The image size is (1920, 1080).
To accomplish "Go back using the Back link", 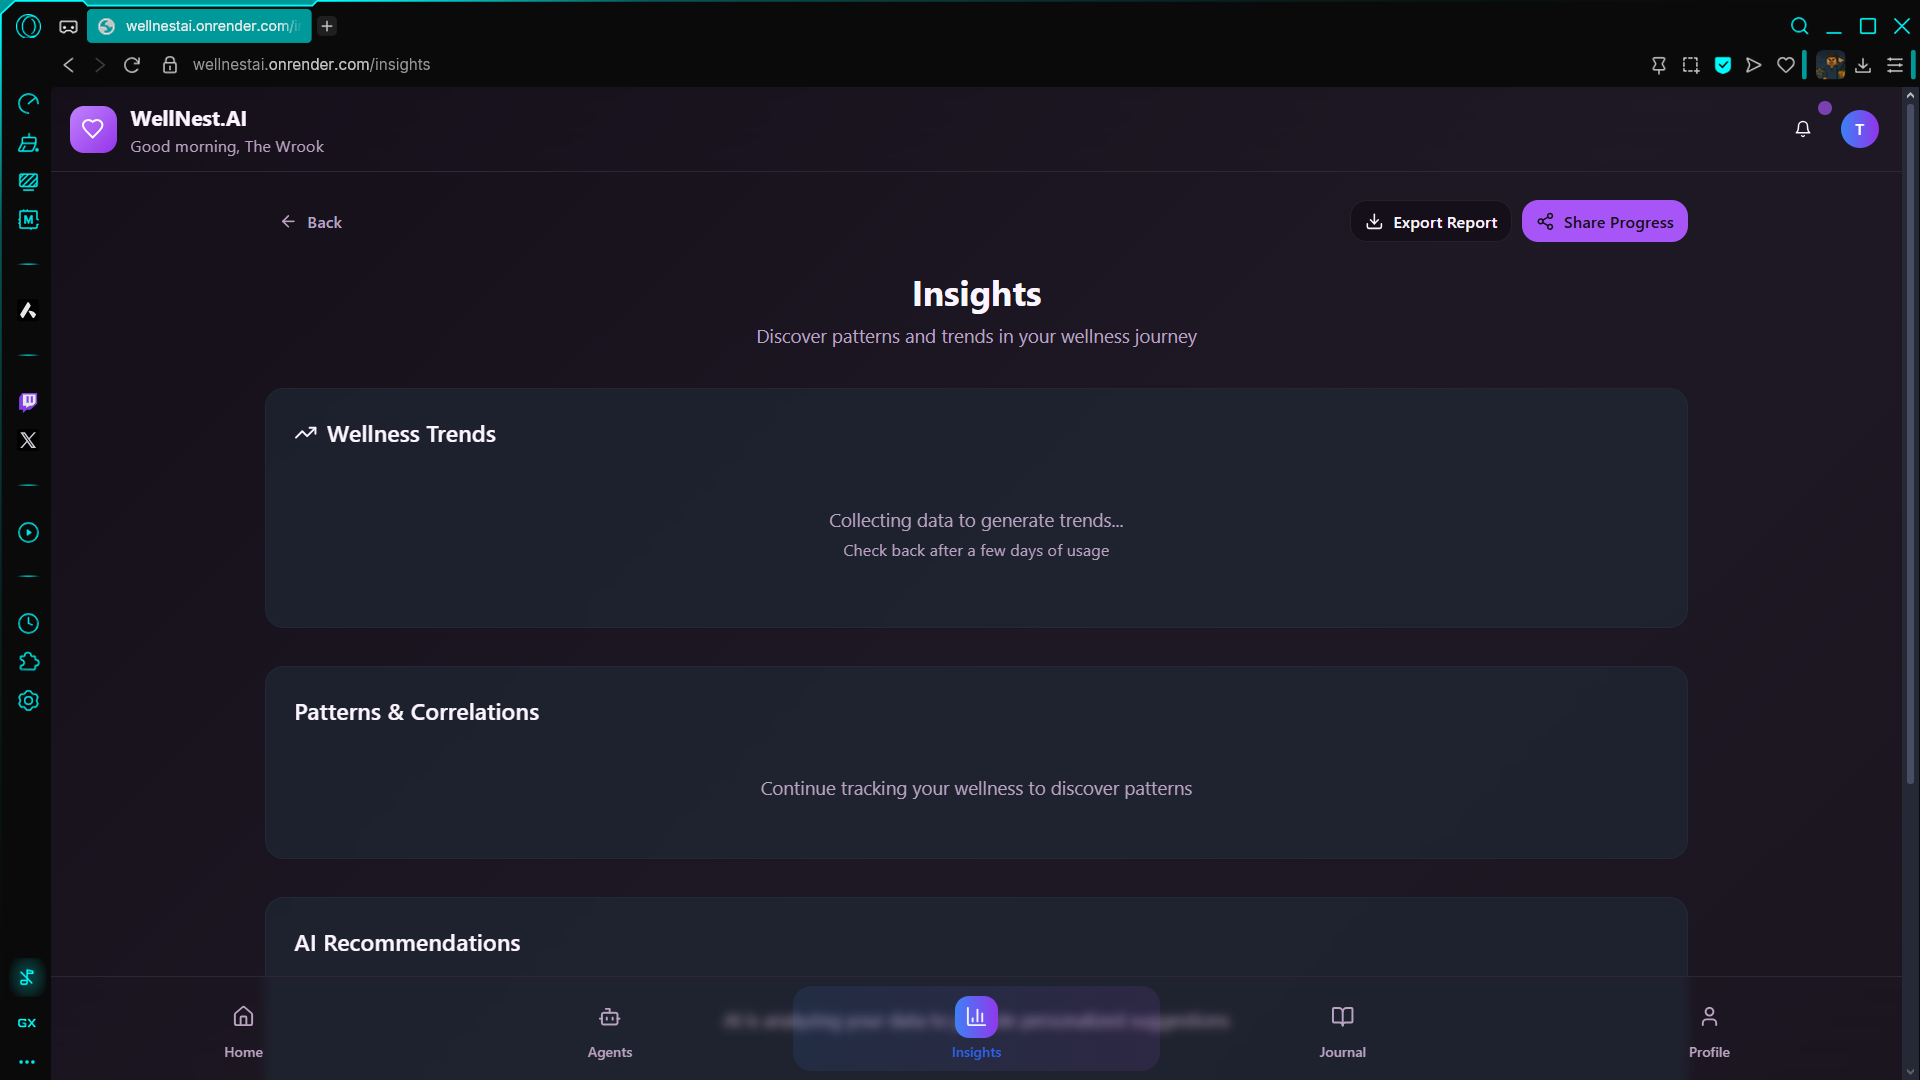I will pos(311,222).
